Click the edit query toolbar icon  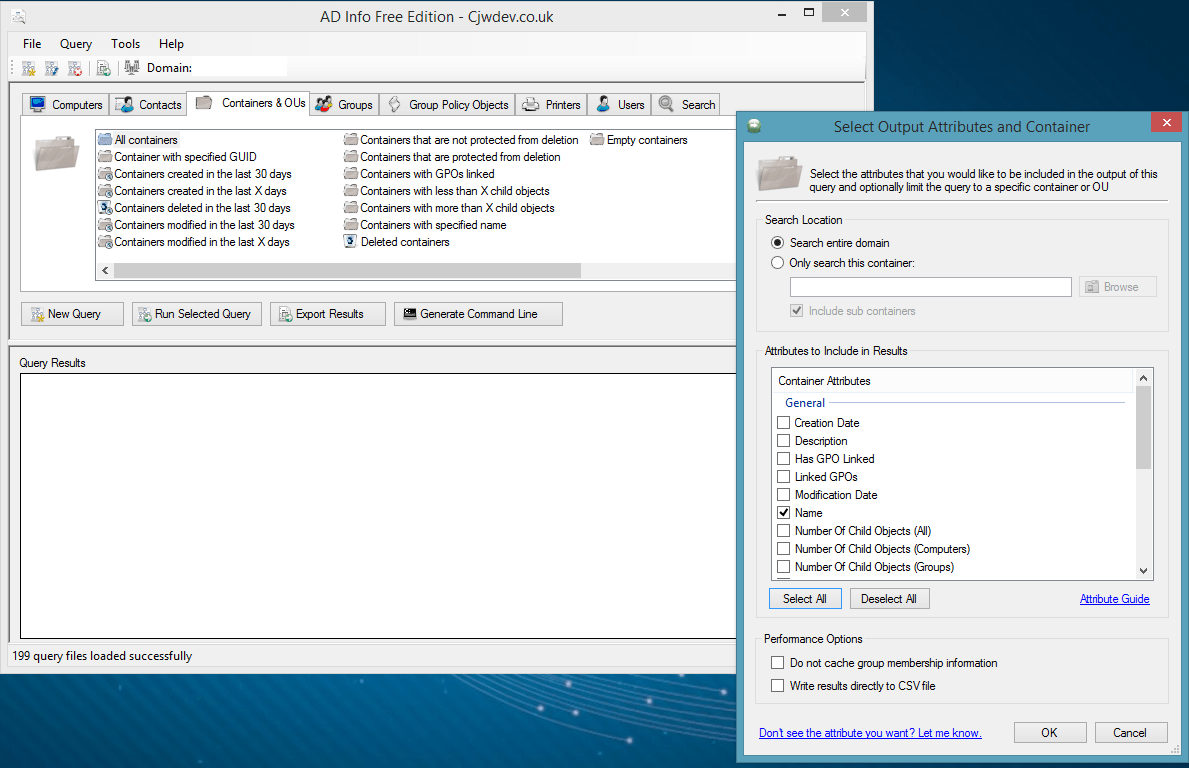coord(51,67)
